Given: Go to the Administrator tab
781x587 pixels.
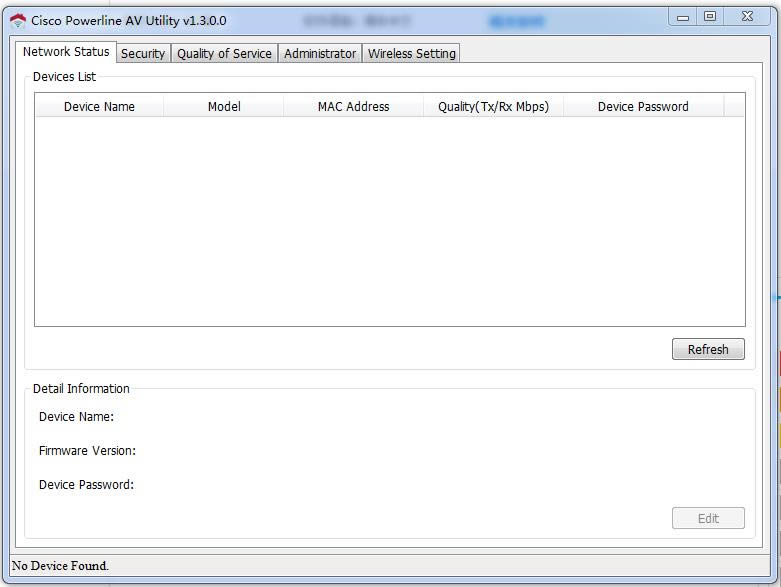Looking at the screenshot, I should (320, 54).
